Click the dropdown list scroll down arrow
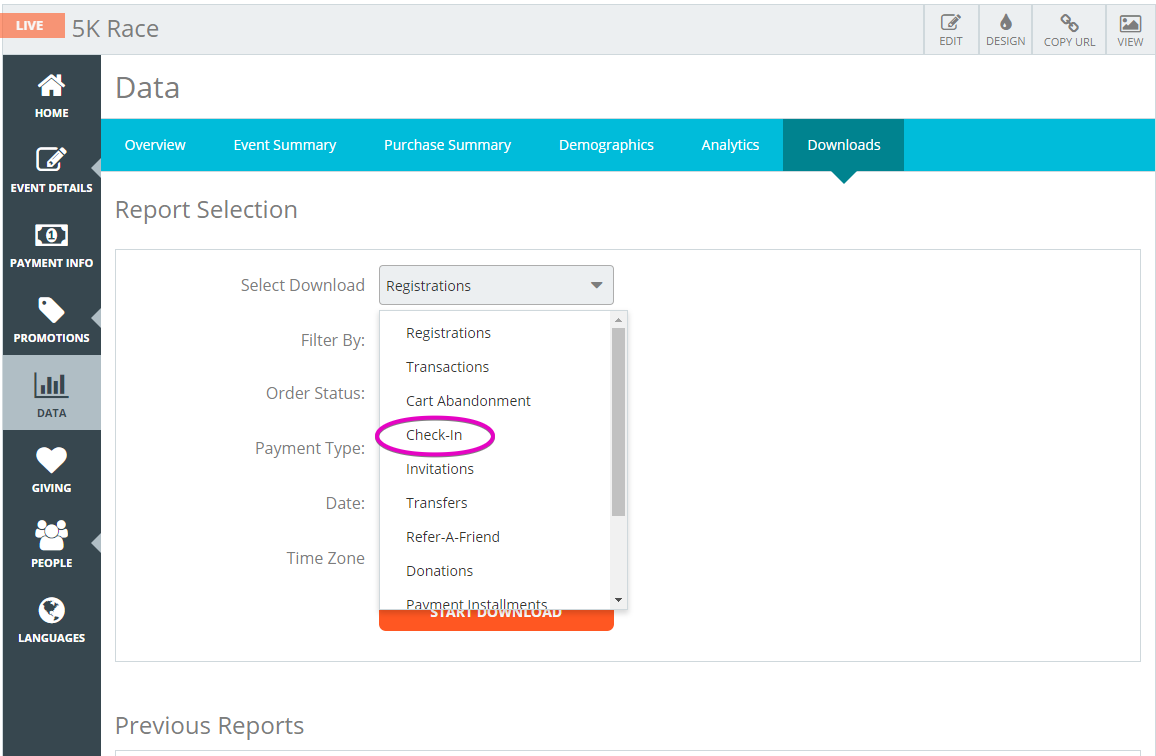Image resolution: width=1156 pixels, height=756 pixels. point(618,600)
